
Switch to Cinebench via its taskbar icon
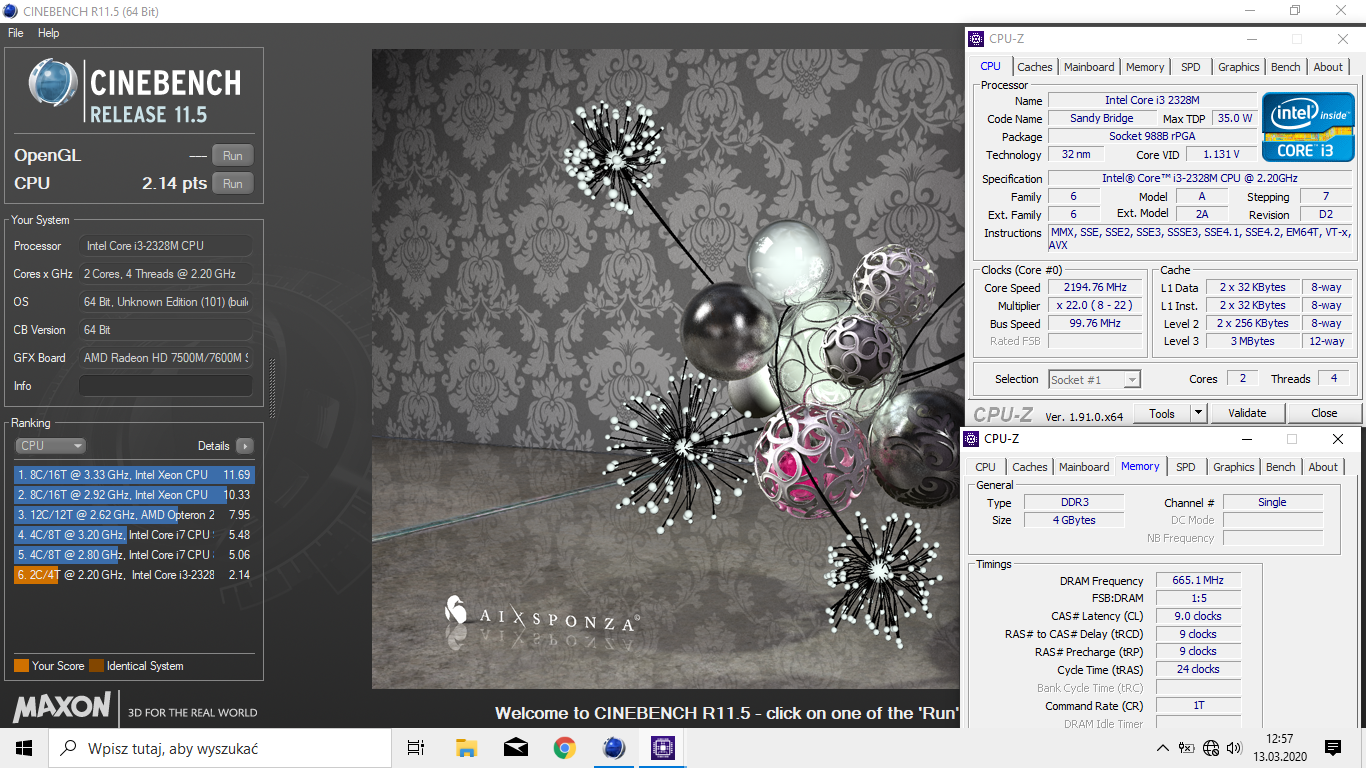[x=613, y=747]
